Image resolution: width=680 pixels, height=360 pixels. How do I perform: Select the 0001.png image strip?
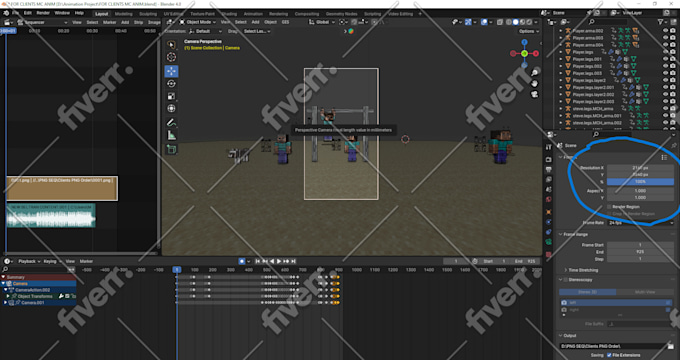pyautogui.click(x=62, y=188)
